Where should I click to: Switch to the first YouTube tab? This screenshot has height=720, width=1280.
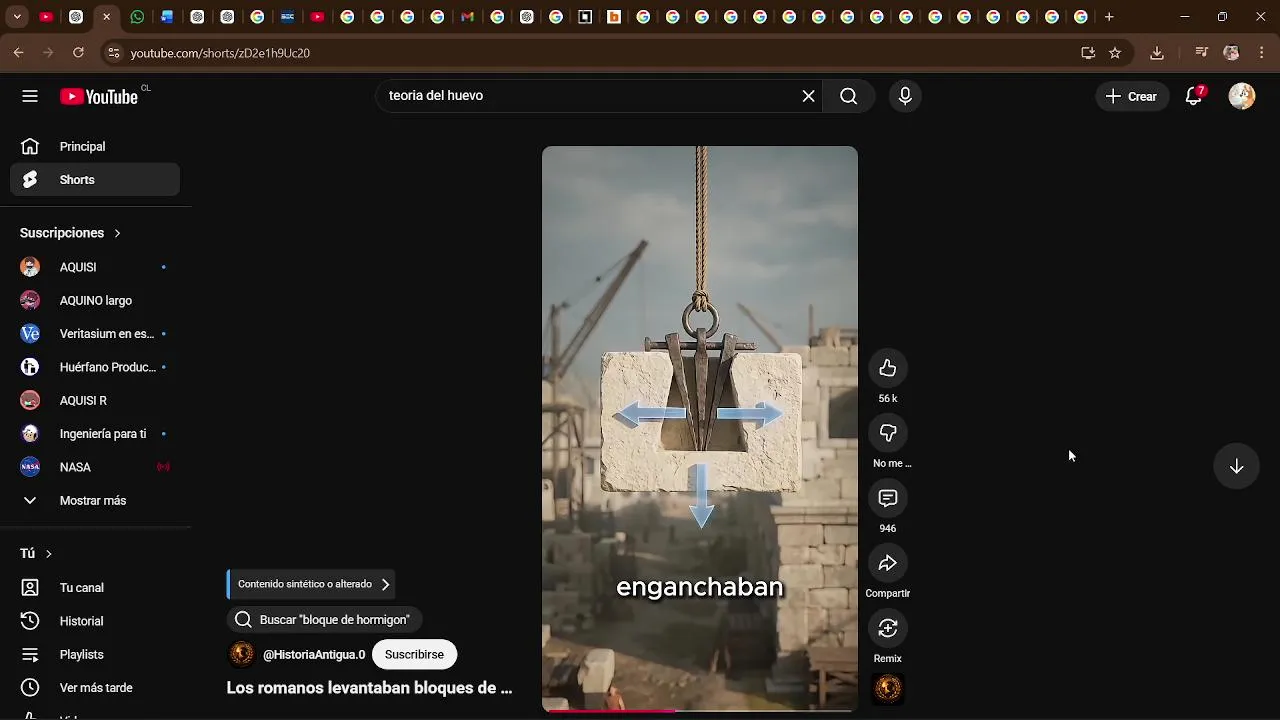click(x=46, y=17)
